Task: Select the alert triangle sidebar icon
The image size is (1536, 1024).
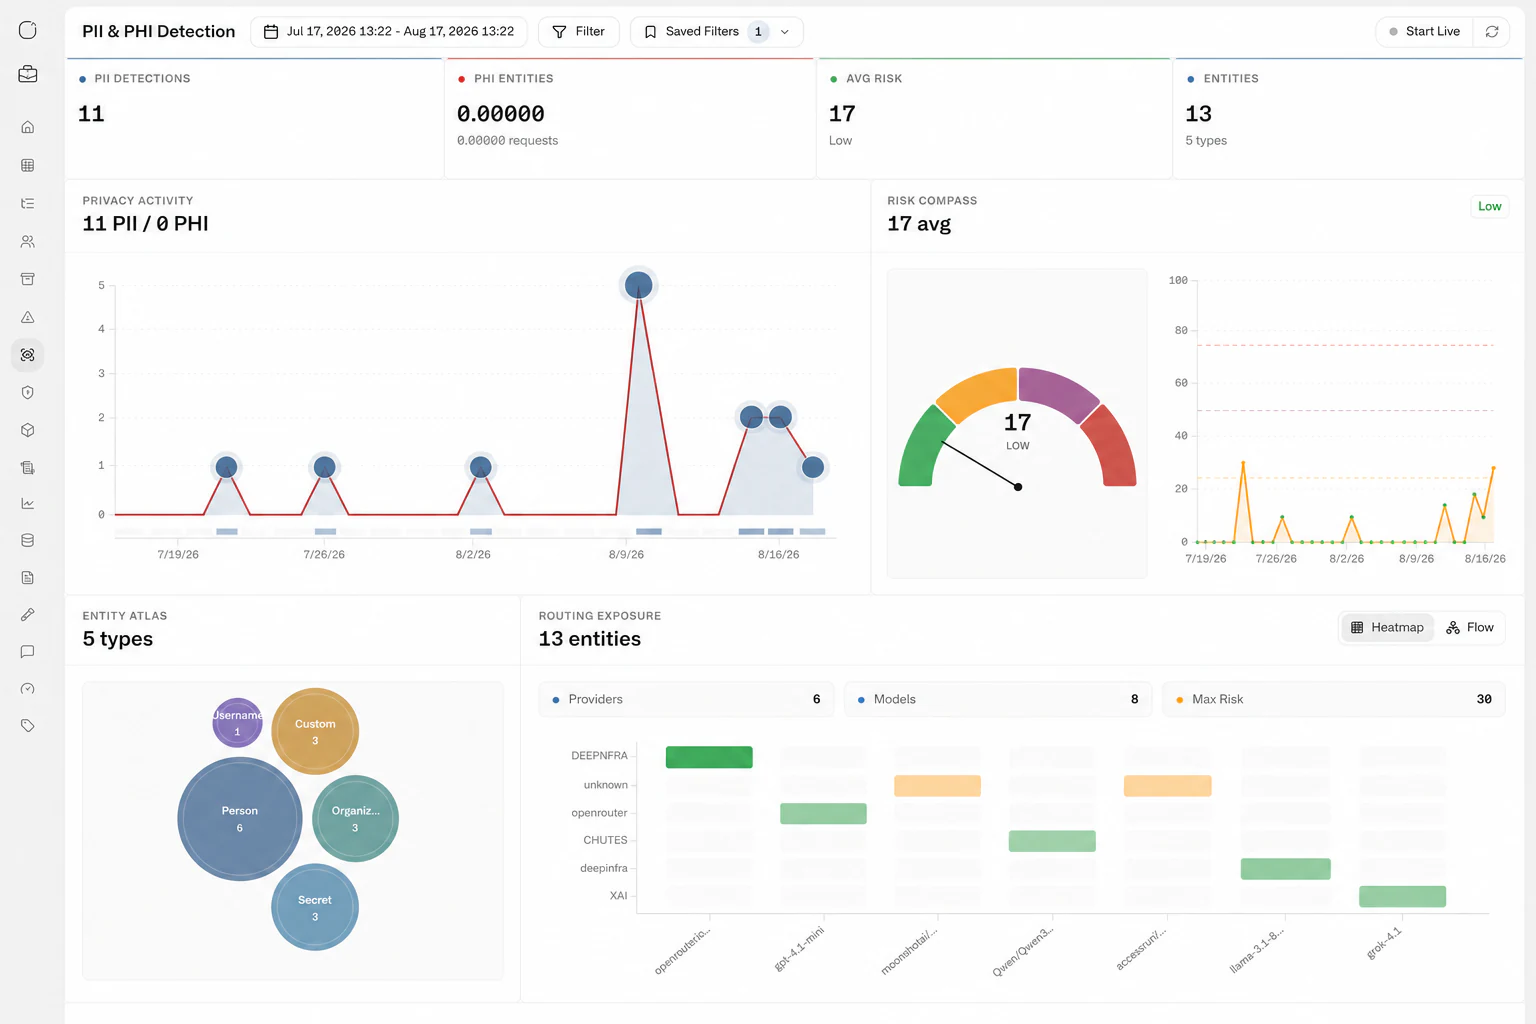Action: coord(28,317)
